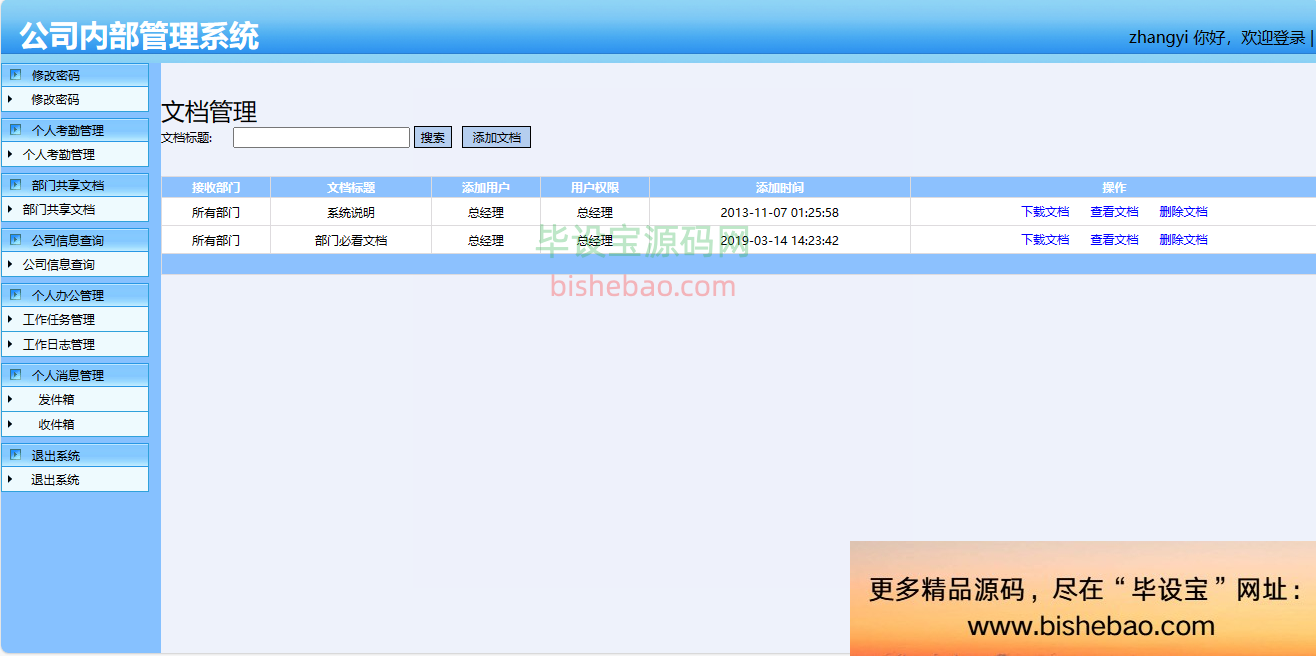Click the arrow next to 工作日志管理
The width and height of the screenshot is (1316, 656).
click(x=10, y=344)
